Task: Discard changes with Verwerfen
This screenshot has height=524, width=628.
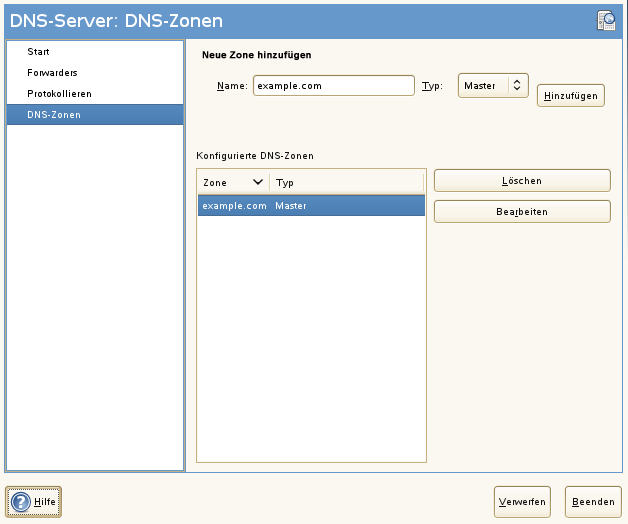Action: point(523,502)
